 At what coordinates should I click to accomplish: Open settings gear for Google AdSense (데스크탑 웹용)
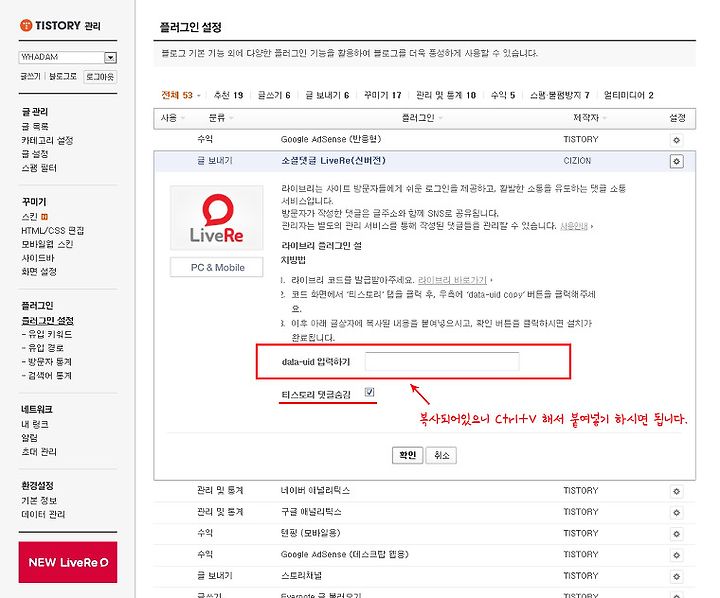click(676, 555)
